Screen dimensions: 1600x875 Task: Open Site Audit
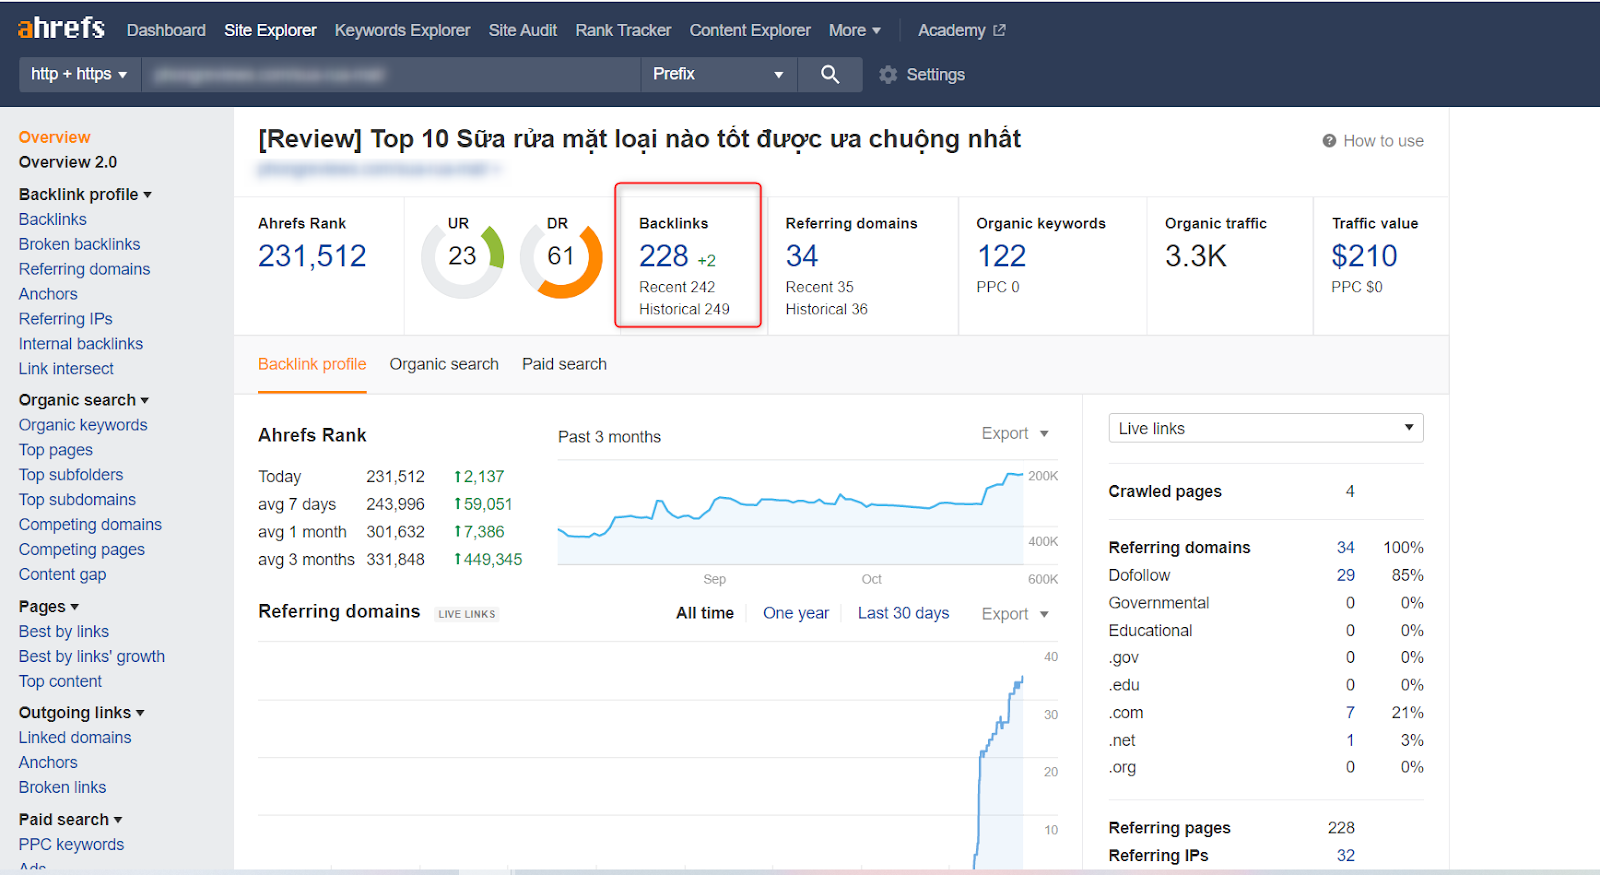coord(523,30)
